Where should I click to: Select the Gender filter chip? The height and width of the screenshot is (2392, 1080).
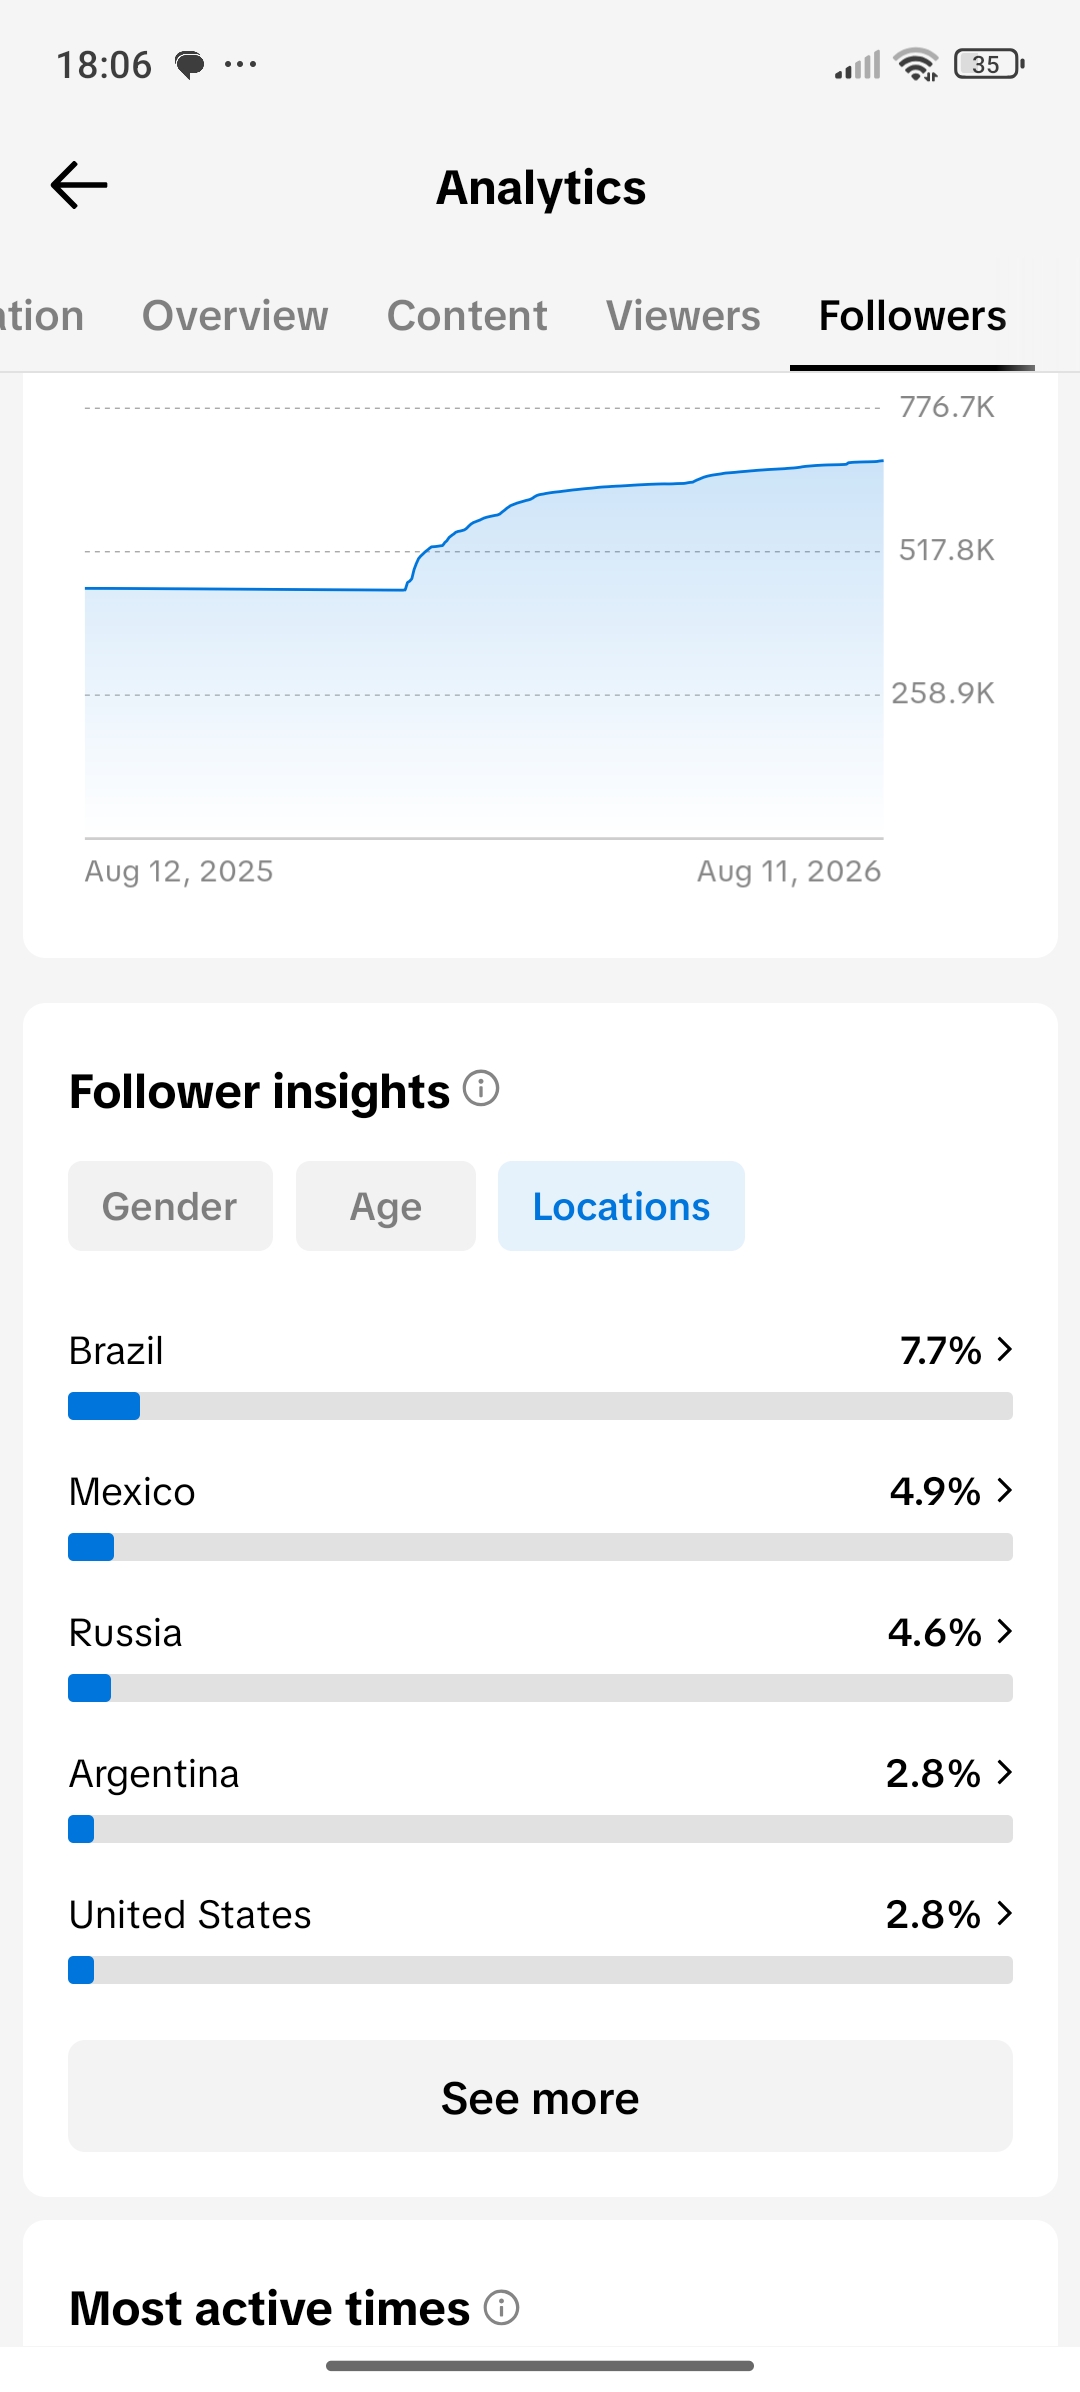[x=170, y=1206]
